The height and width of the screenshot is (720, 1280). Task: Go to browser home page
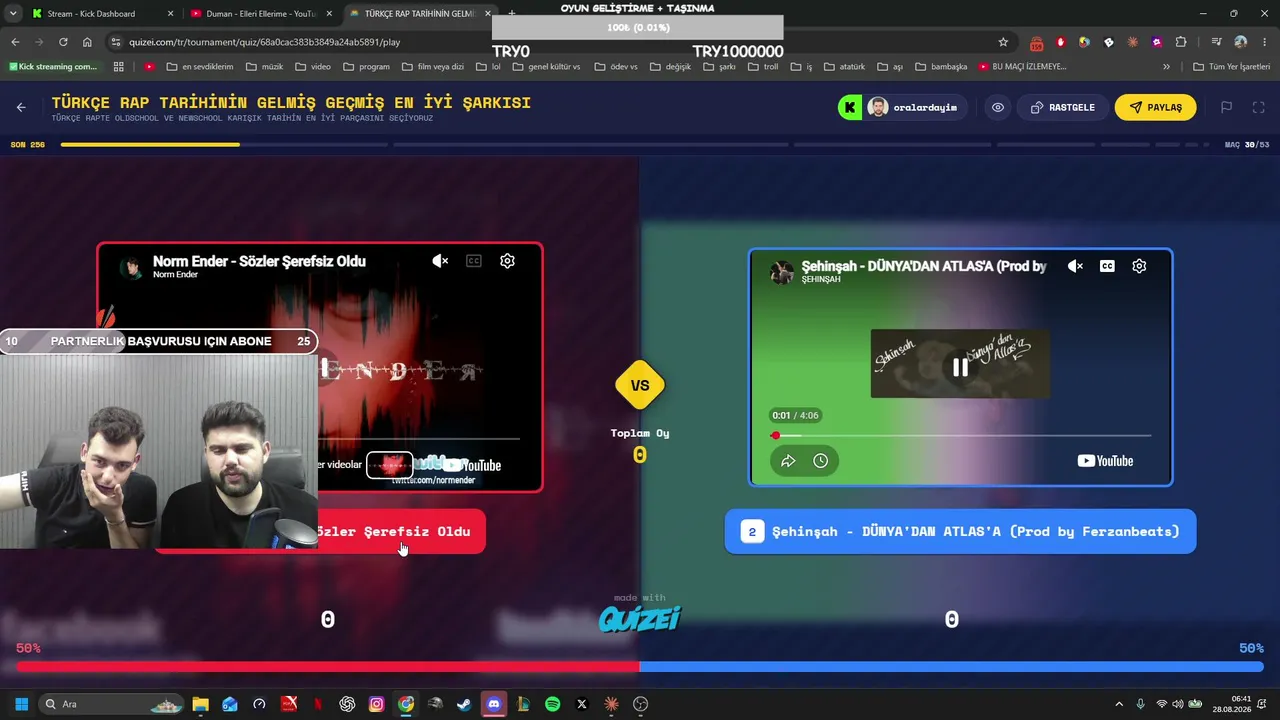pyautogui.click(x=87, y=42)
